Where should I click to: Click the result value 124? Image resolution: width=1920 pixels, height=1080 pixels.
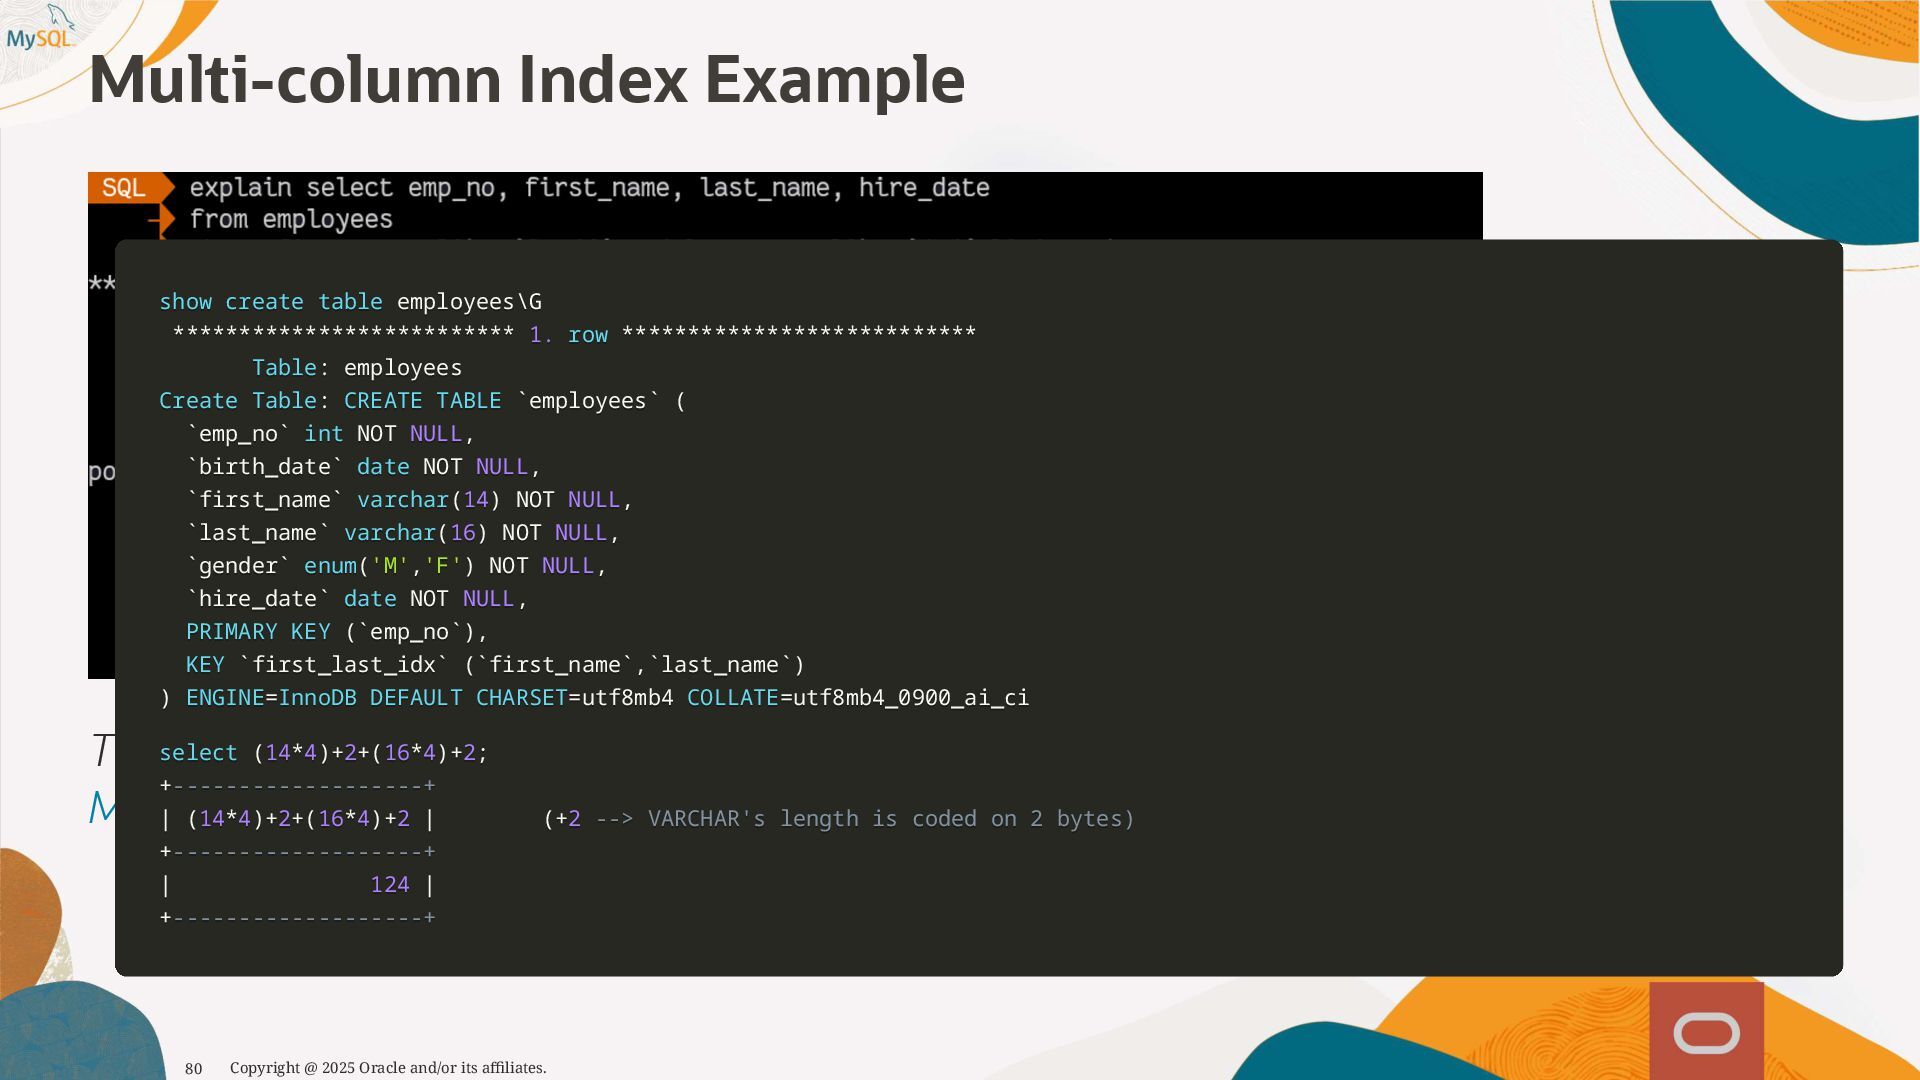pyautogui.click(x=389, y=885)
